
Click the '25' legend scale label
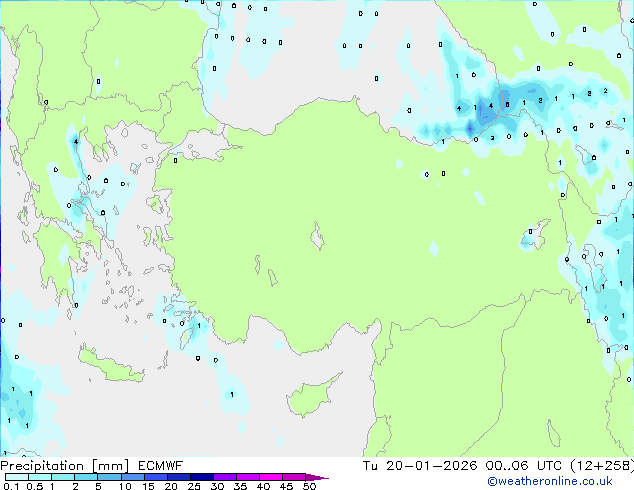pyautogui.click(x=194, y=486)
